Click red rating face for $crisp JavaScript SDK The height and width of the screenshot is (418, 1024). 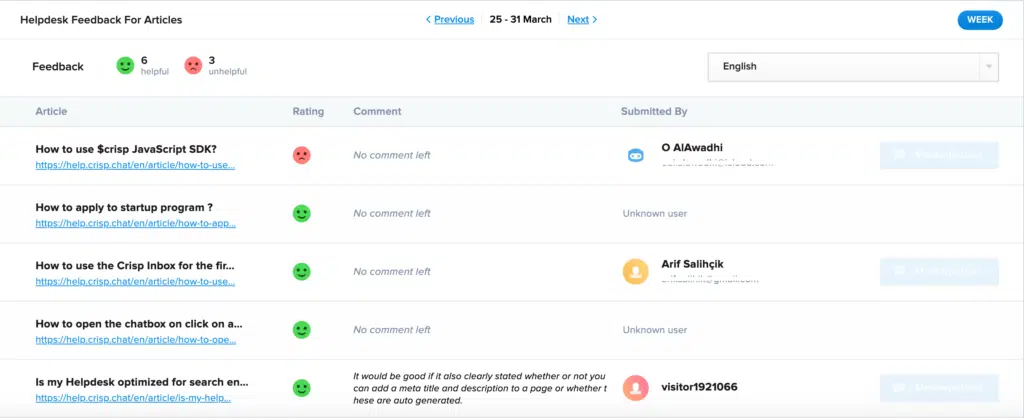pyautogui.click(x=301, y=155)
